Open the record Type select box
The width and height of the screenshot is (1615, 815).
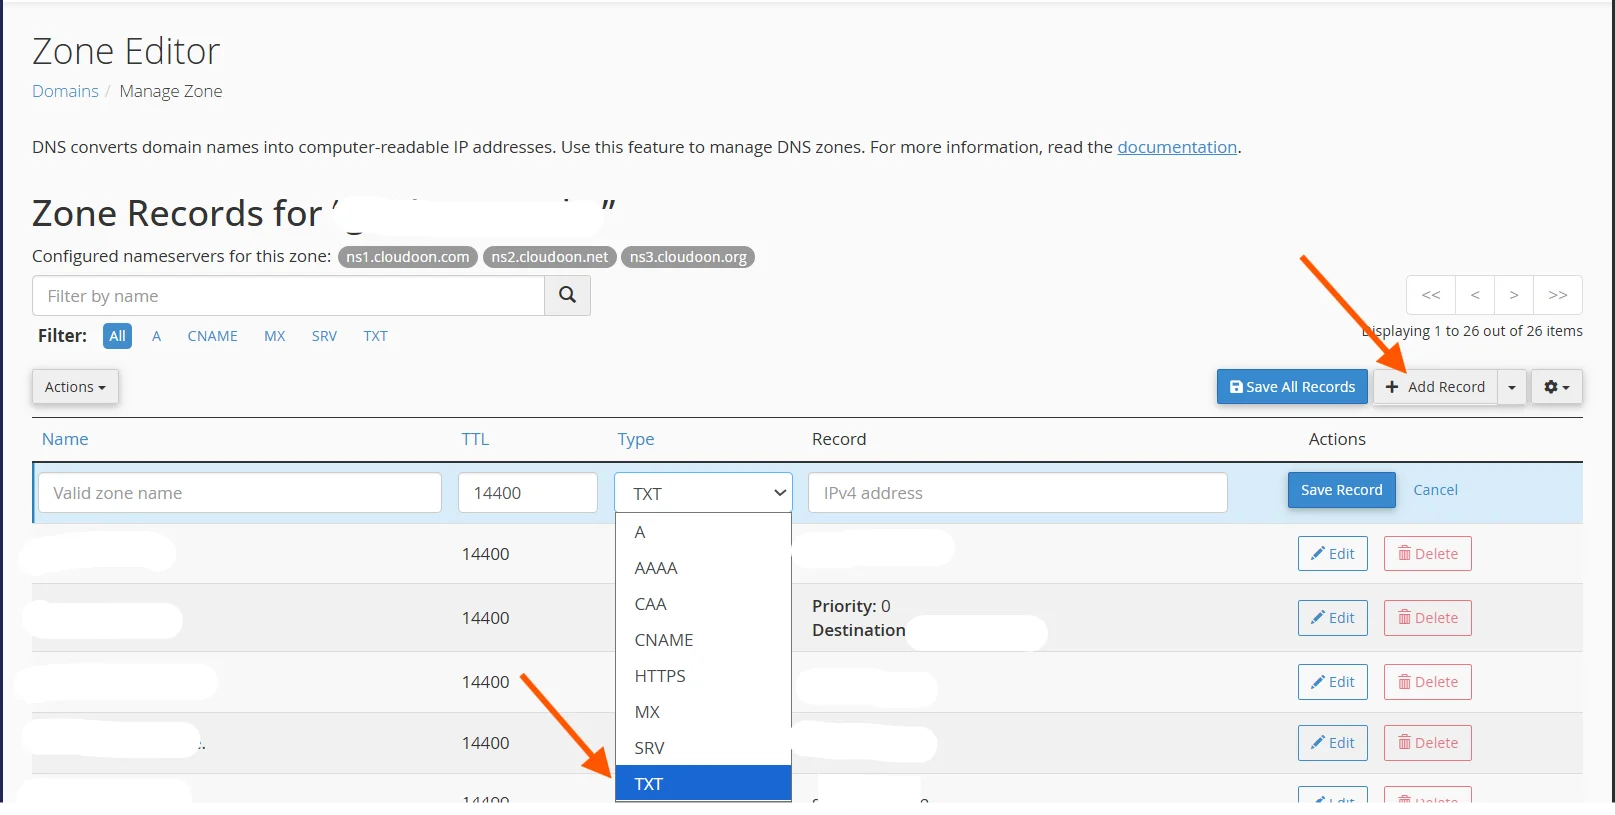point(703,493)
